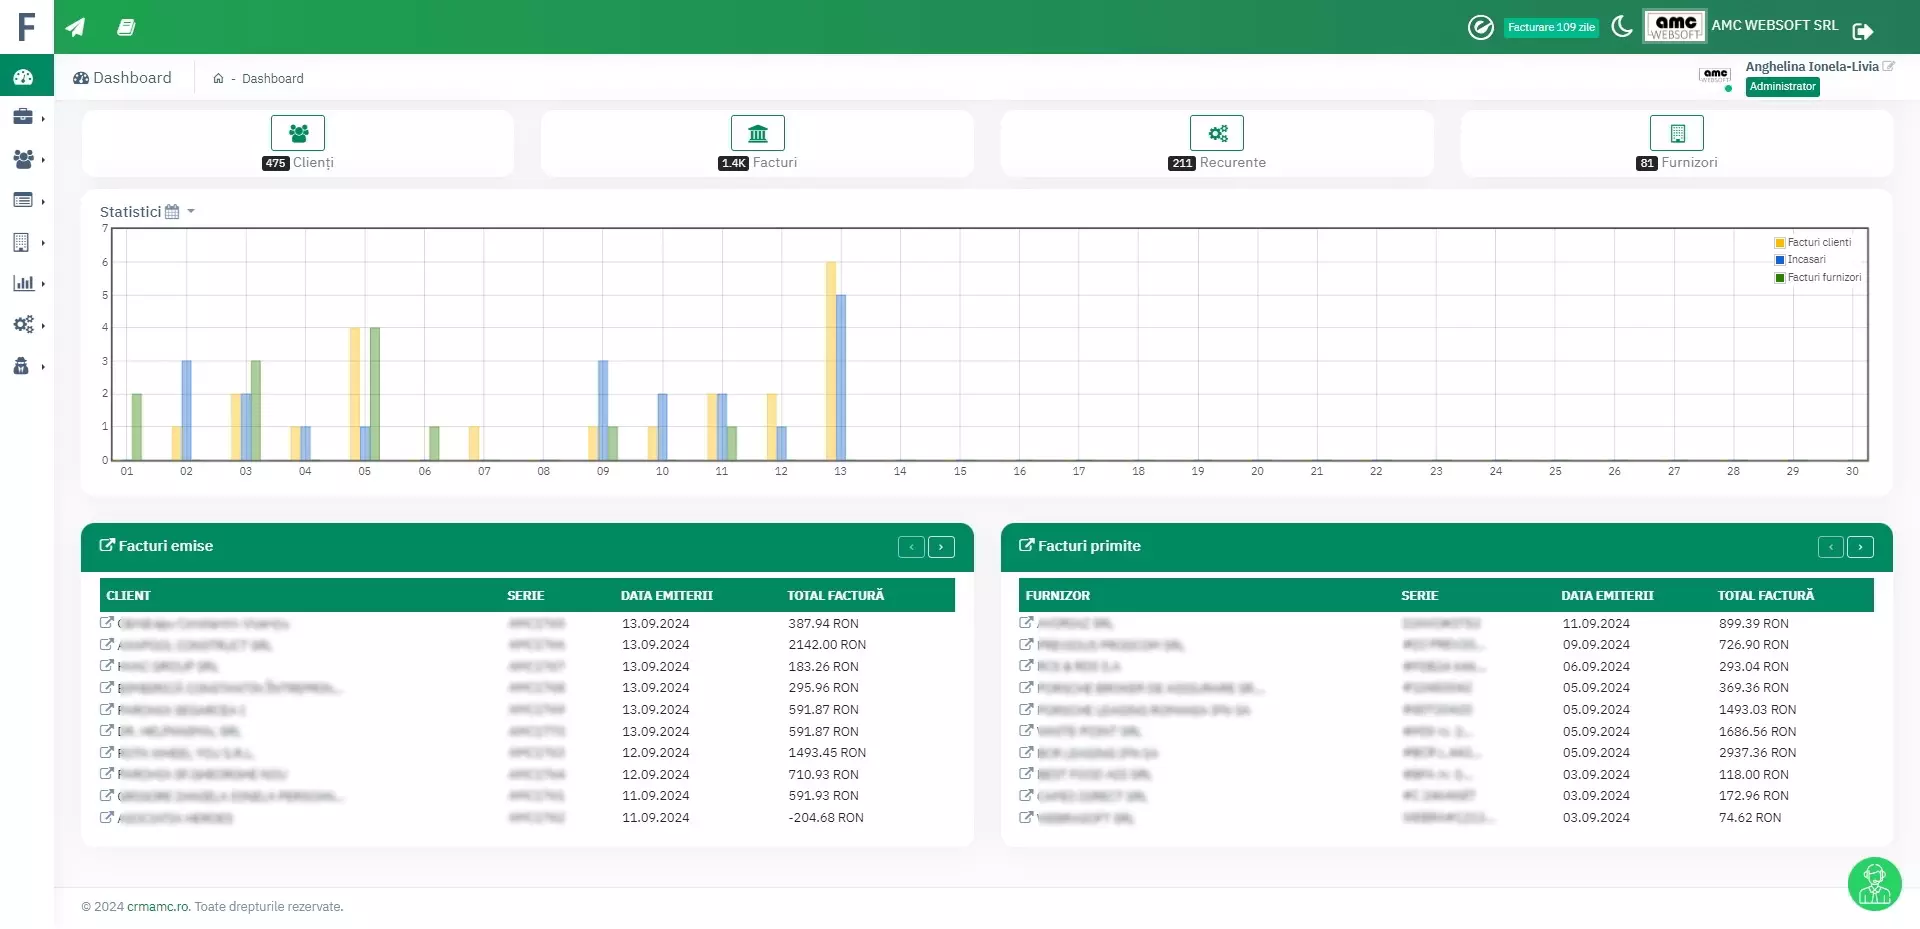Open the crmamc.ro footer link
Viewport: 1920px width, 929px height.
coord(158,907)
